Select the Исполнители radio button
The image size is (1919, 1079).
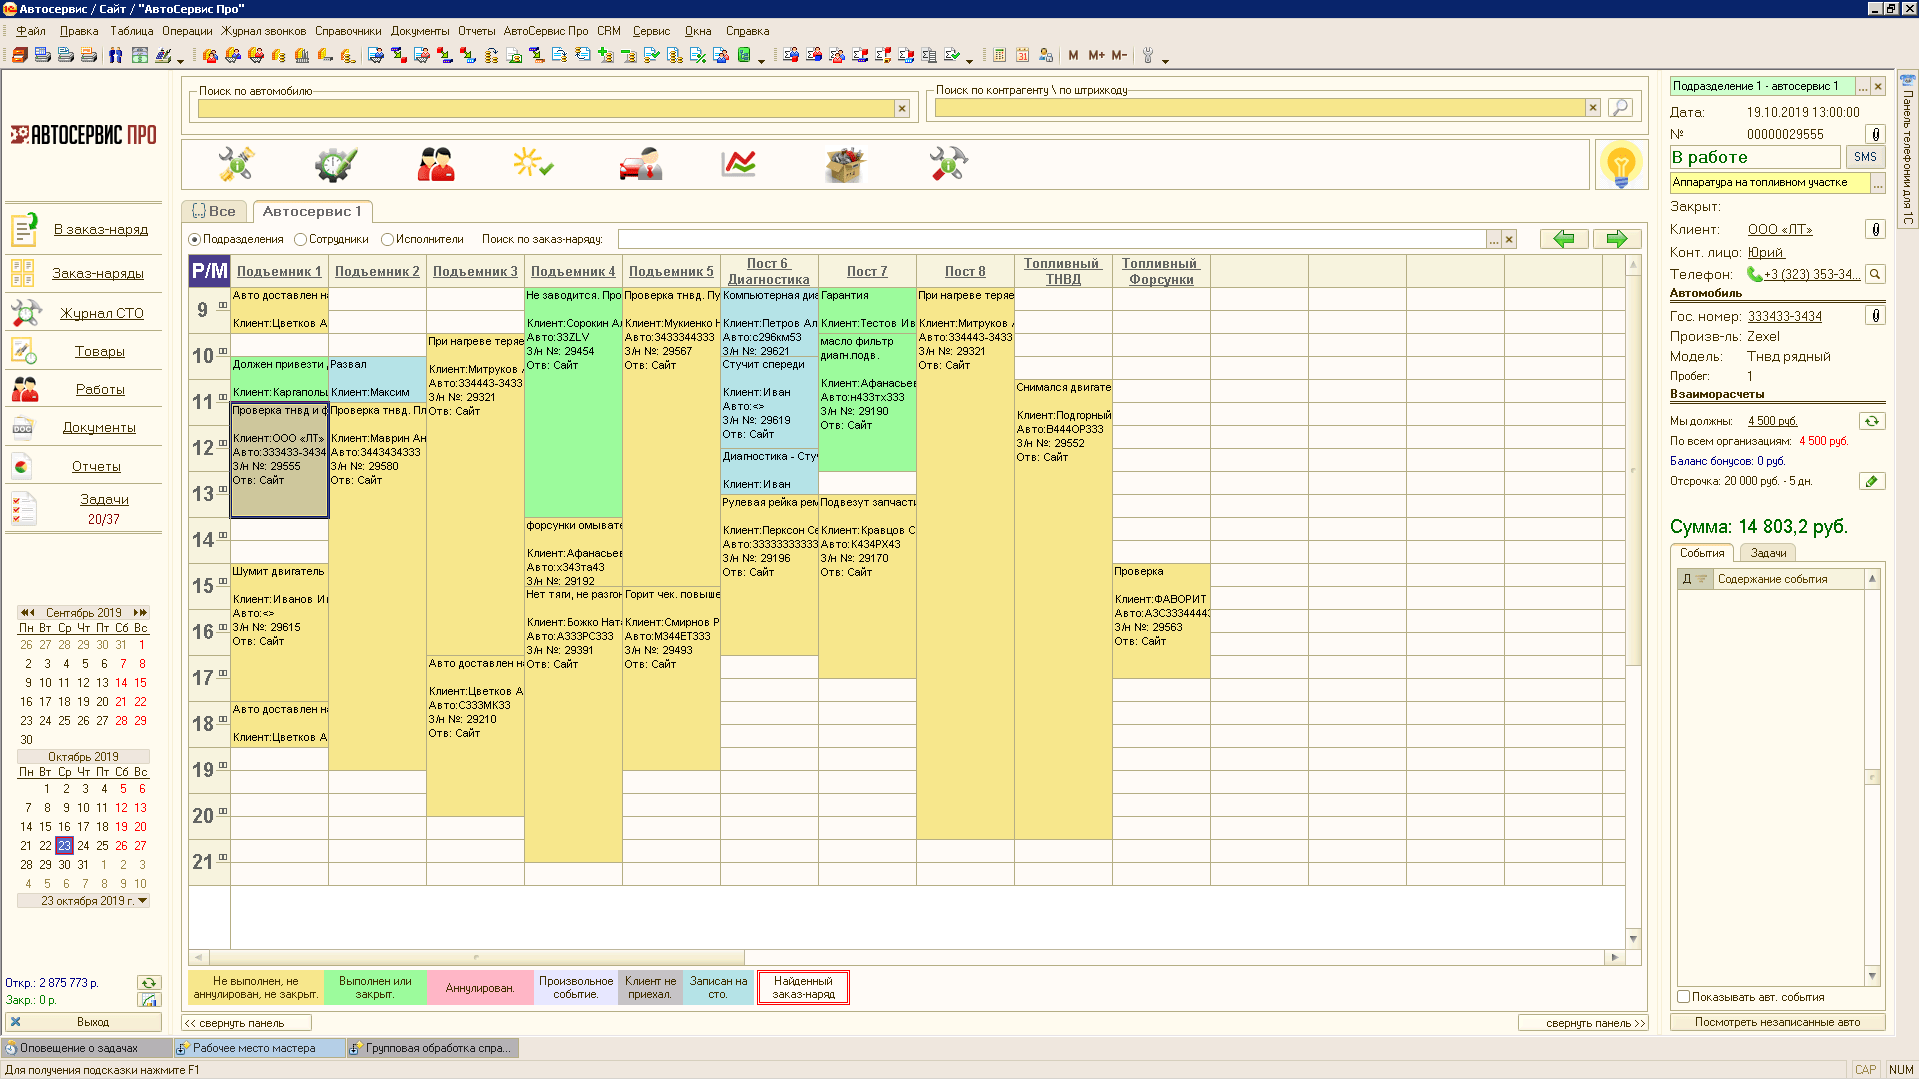coord(388,240)
